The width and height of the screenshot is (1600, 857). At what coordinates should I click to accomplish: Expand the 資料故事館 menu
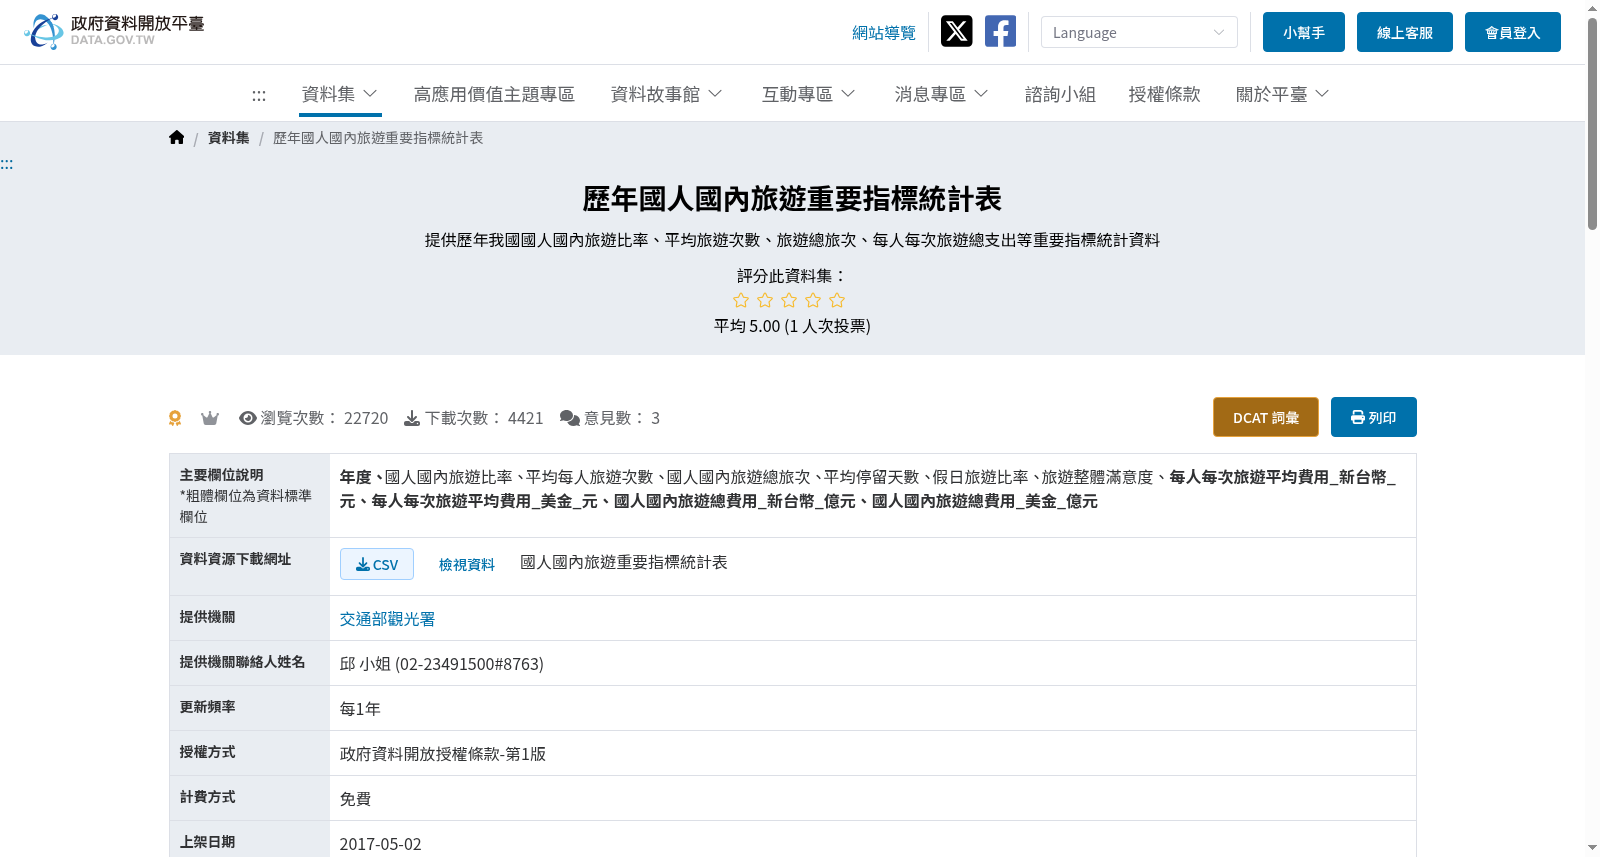(666, 94)
